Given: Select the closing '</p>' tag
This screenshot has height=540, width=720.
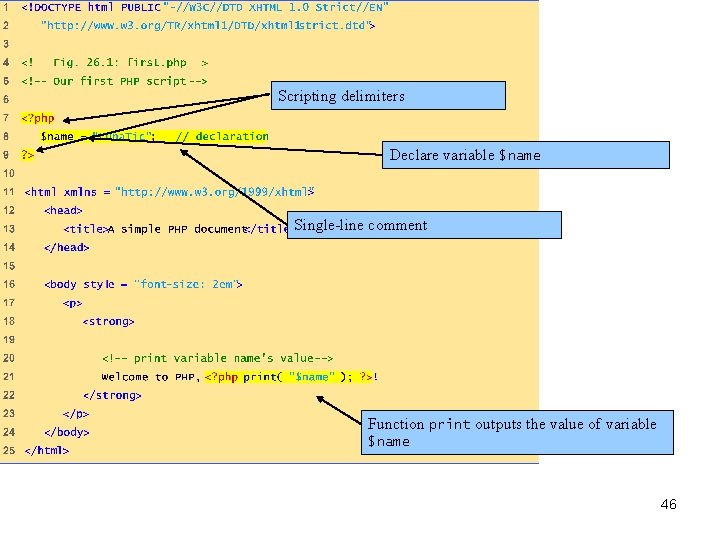Looking at the screenshot, I should pos(76,414).
